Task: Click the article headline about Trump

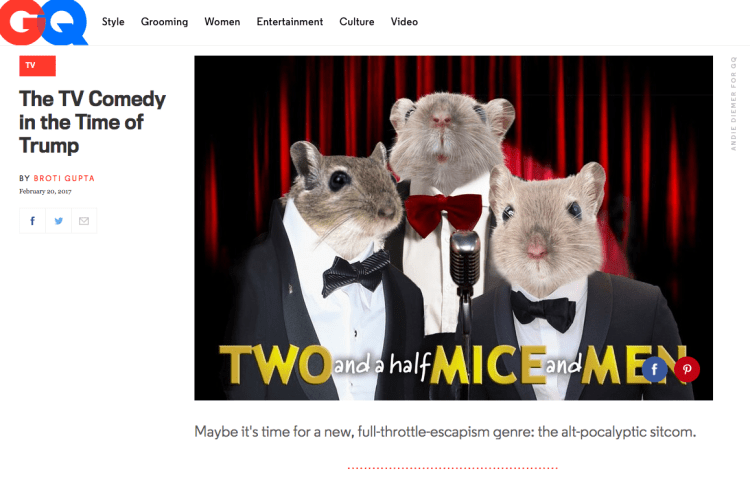Action: point(92,122)
